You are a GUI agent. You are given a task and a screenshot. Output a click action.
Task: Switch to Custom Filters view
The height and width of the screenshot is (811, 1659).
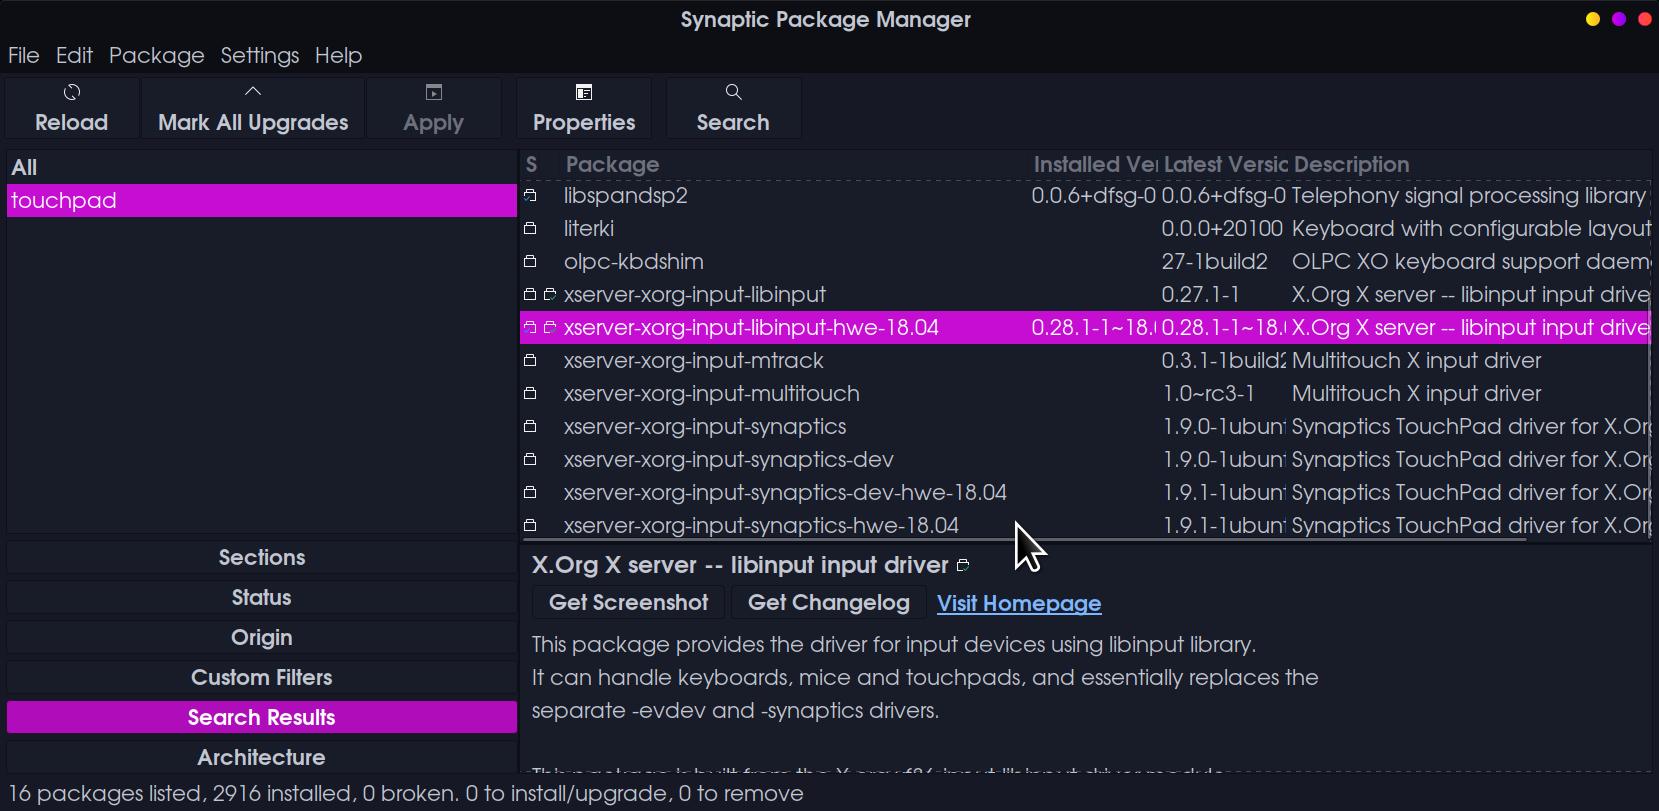click(262, 677)
